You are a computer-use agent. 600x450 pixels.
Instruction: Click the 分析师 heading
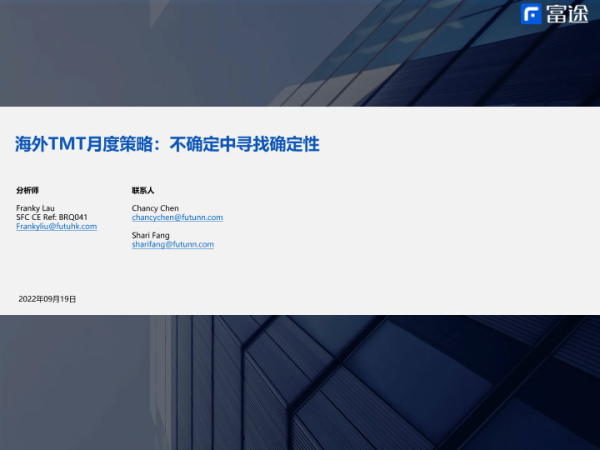coord(27,190)
